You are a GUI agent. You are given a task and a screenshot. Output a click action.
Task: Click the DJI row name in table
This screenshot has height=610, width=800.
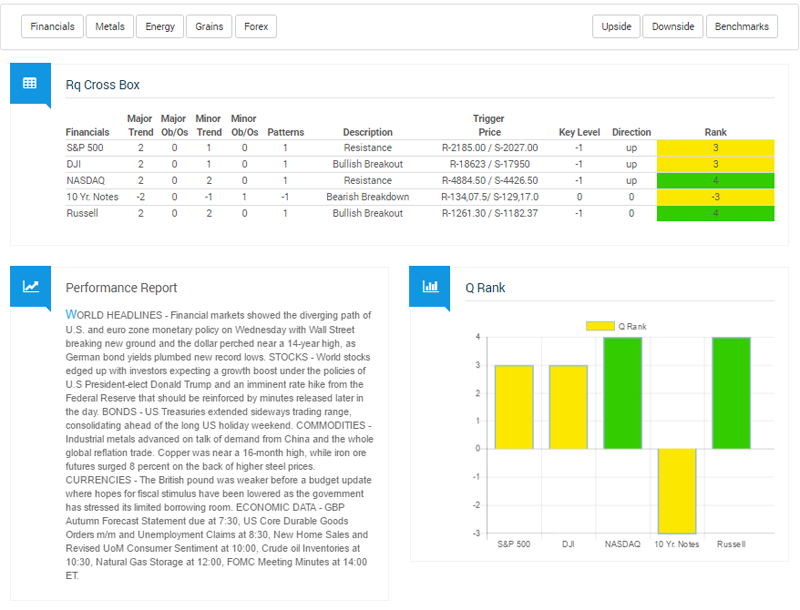point(73,164)
